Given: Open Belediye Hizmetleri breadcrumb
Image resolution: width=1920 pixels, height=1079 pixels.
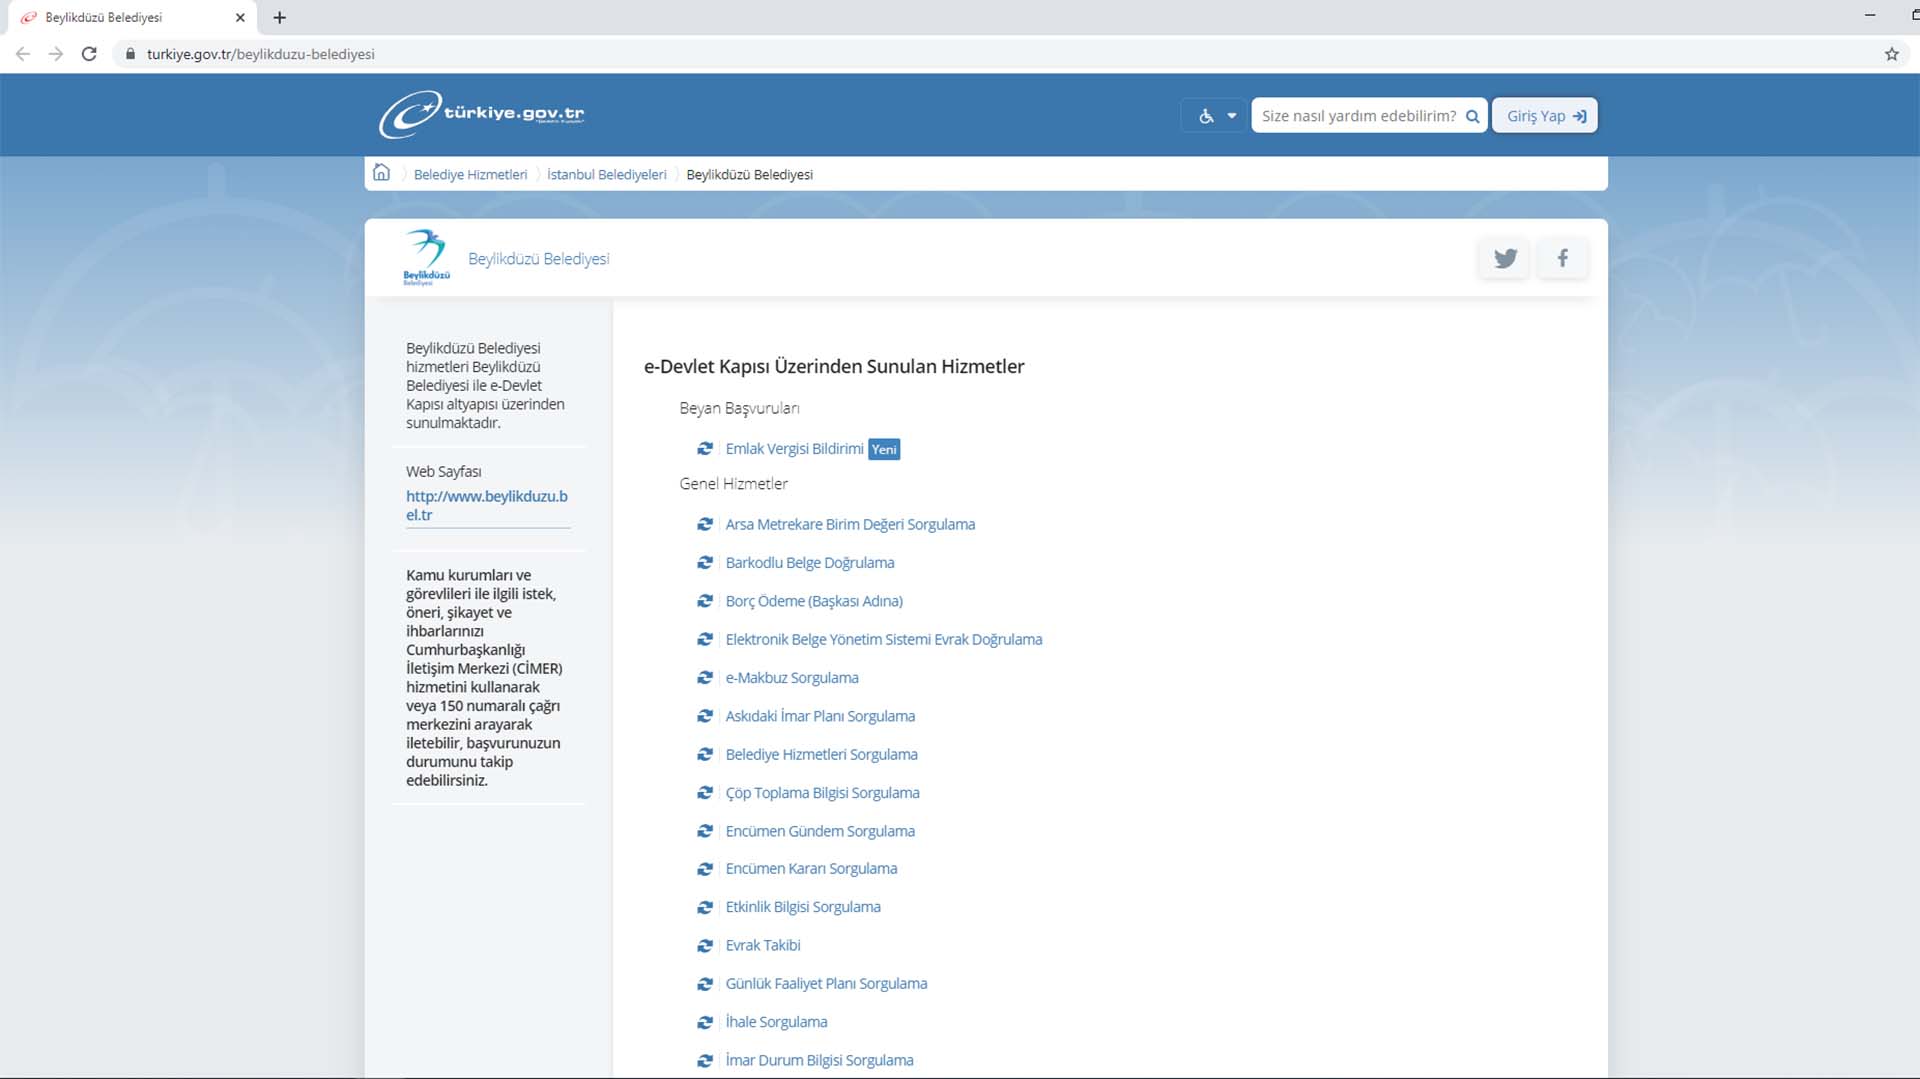Looking at the screenshot, I should pos(470,175).
